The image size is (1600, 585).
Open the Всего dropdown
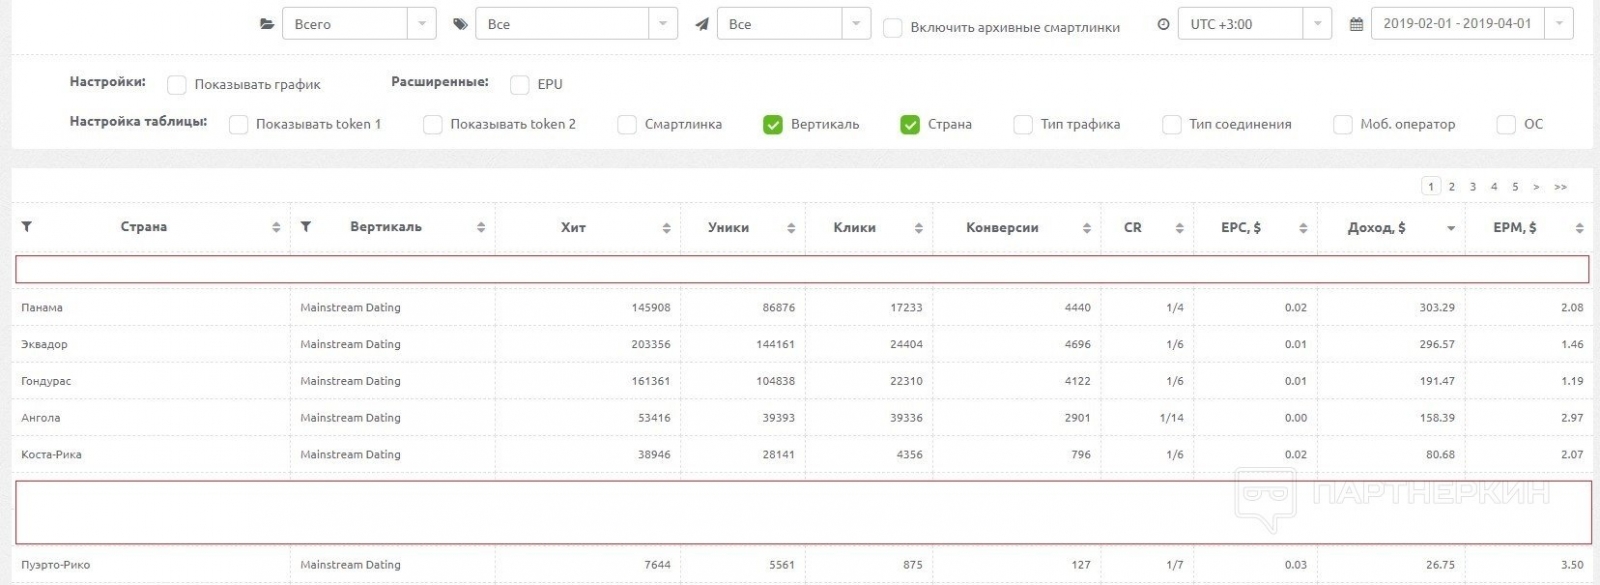click(x=359, y=24)
